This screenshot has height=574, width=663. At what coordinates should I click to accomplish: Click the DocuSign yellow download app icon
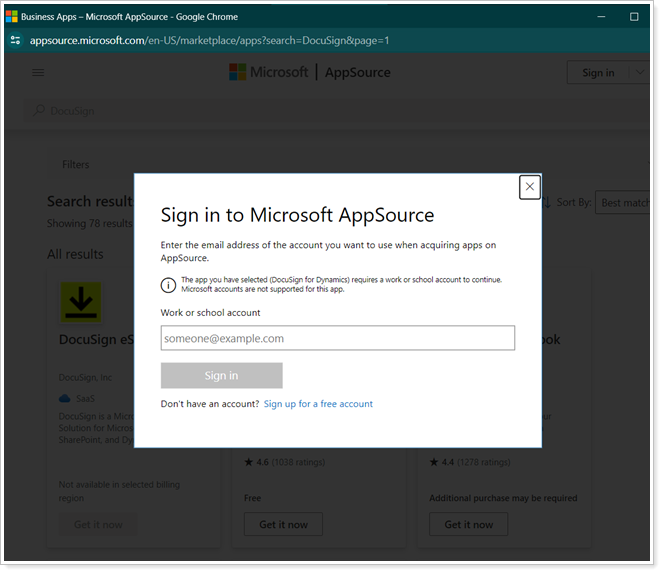click(81, 303)
